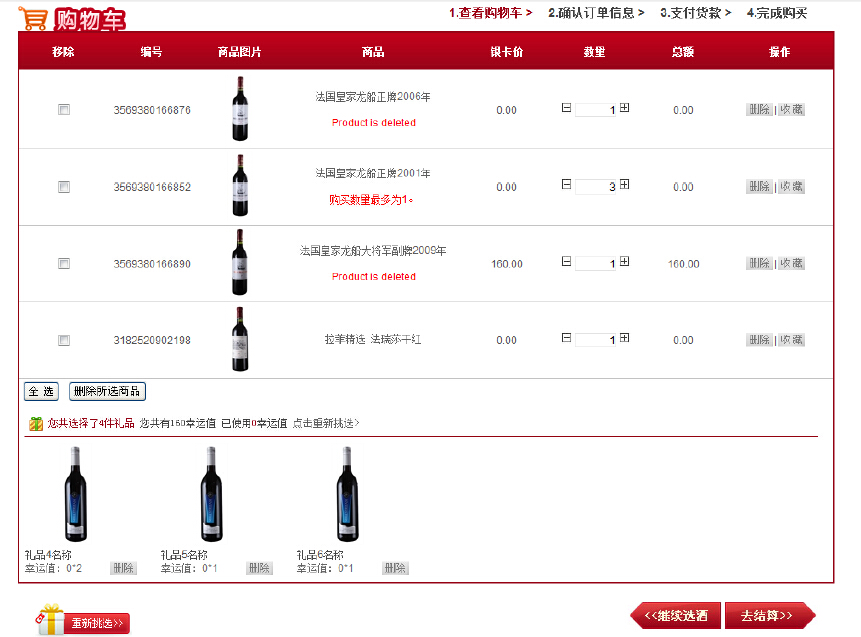Click the 继续选酒 continue shopping button

click(x=676, y=616)
